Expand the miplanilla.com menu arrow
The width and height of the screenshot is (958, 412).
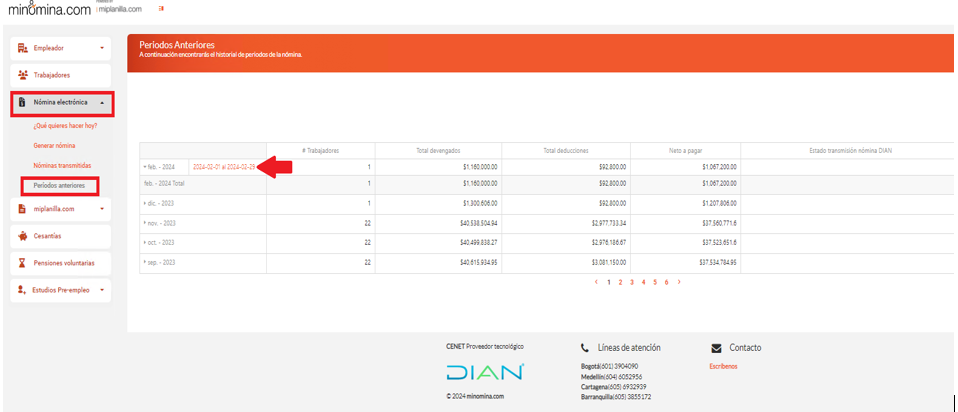pyautogui.click(x=102, y=209)
